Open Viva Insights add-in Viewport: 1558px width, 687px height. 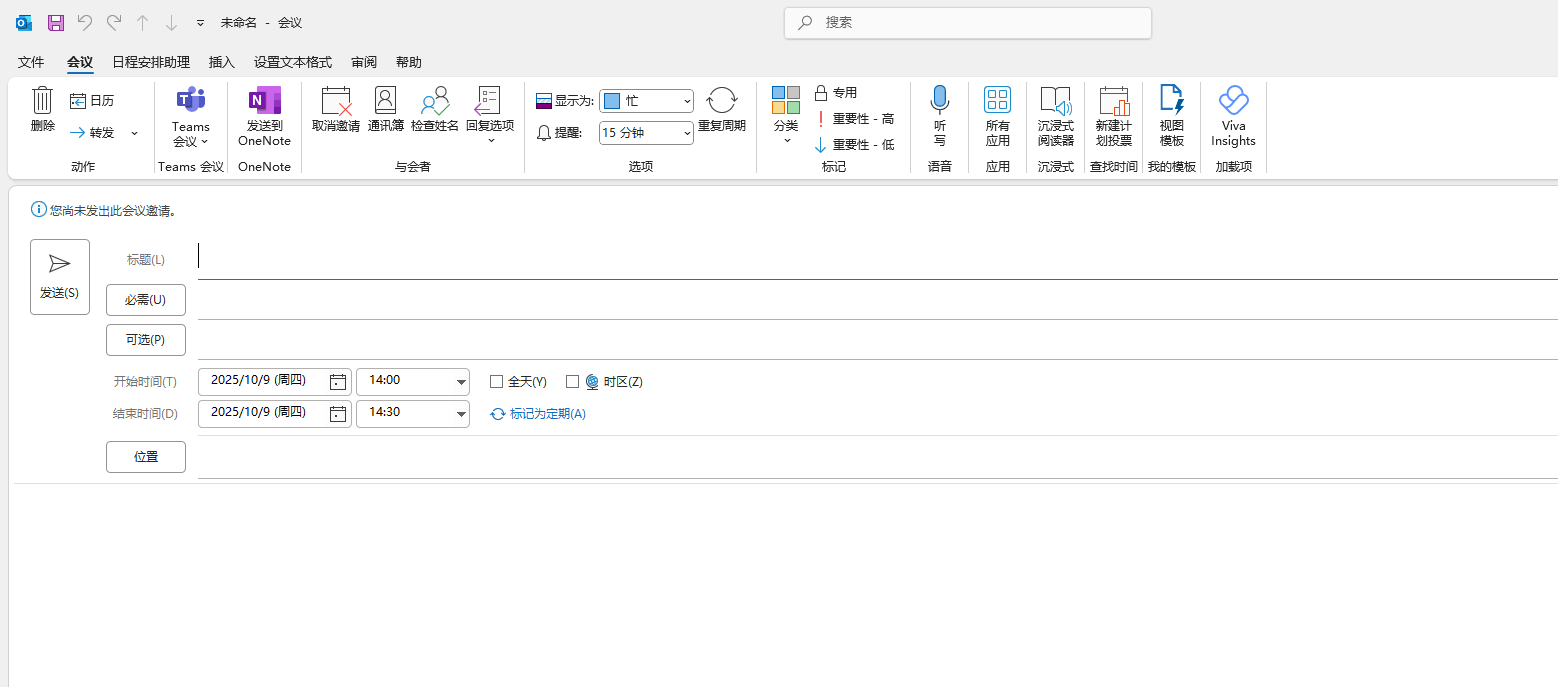[x=1233, y=101]
